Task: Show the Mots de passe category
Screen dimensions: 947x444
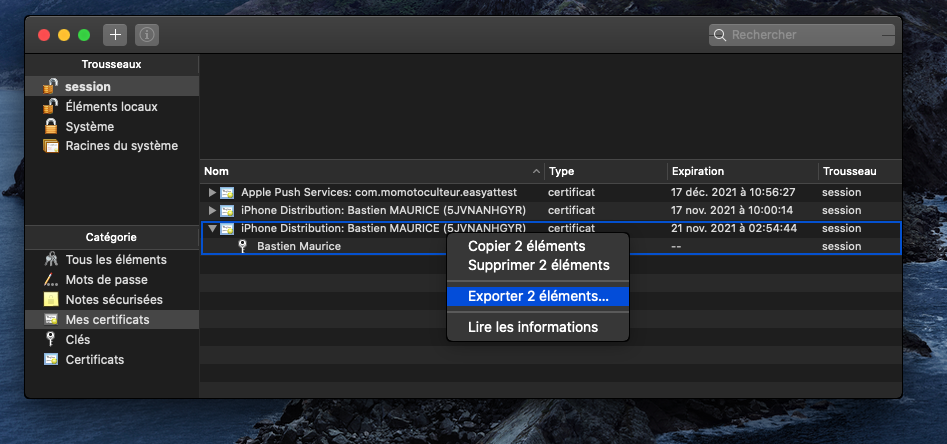Action: [x=112, y=280]
